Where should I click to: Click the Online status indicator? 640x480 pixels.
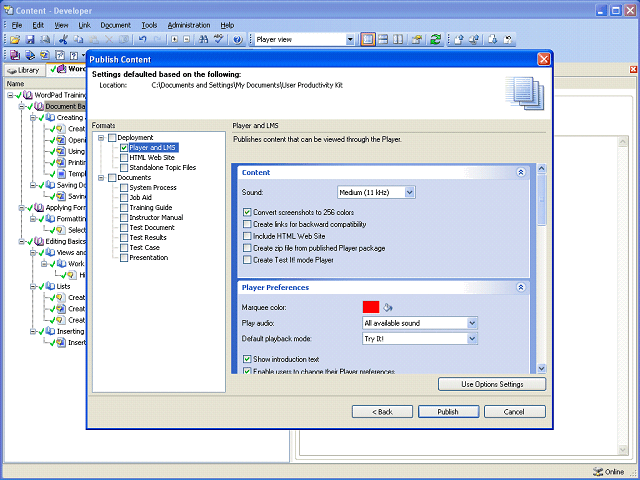point(609,472)
